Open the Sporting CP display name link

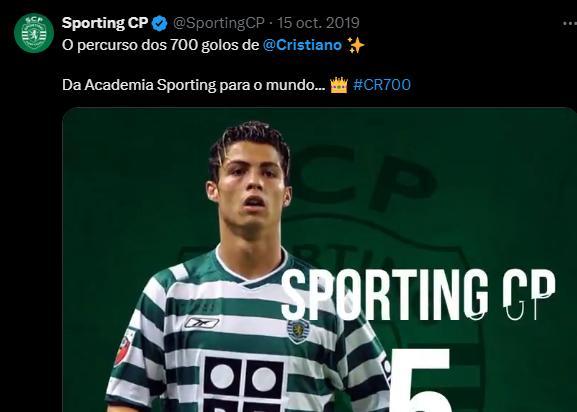[x=105, y=23]
